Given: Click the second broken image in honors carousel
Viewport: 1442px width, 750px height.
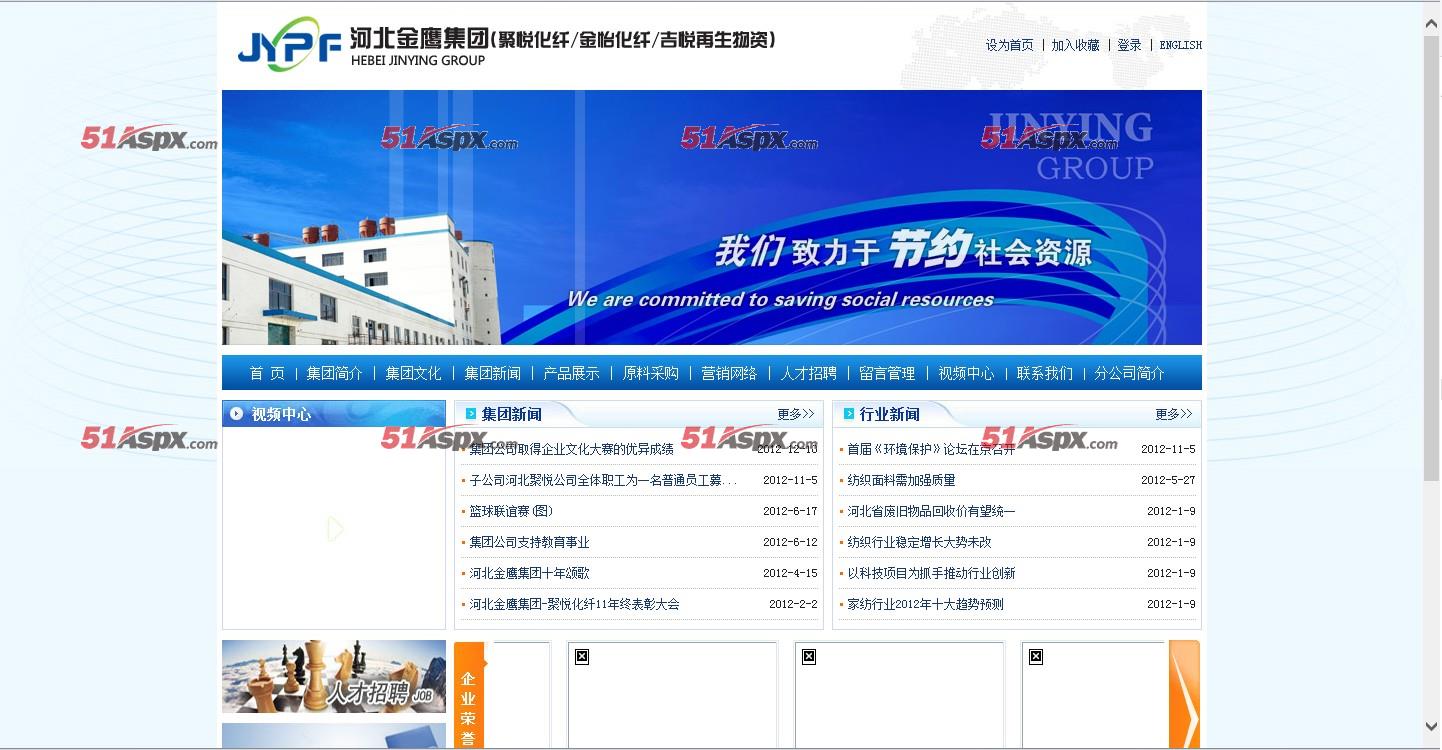Looking at the screenshot, I should pyautogui.click(x=809, y=656).
